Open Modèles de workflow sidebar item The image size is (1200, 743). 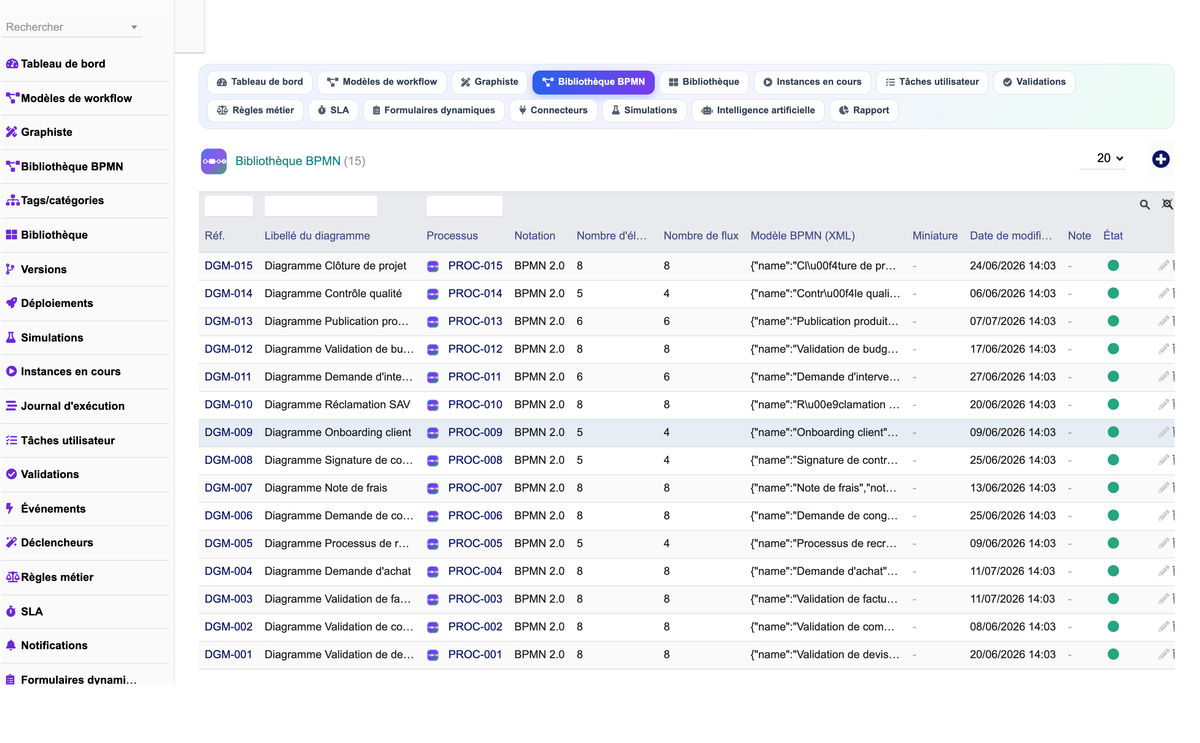(x=69, y=98)
